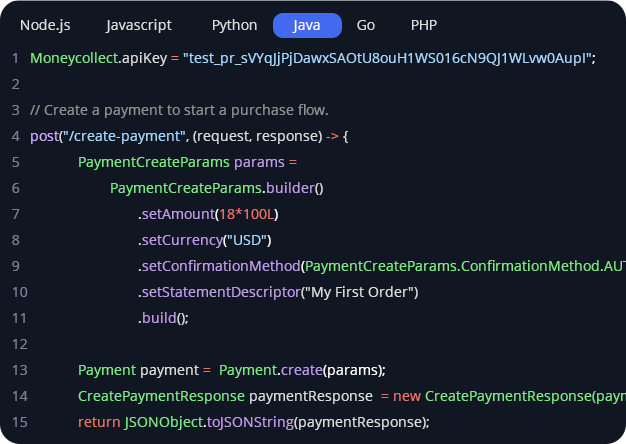
Task: Select the Javascript code tab
Action: point(137,25)
